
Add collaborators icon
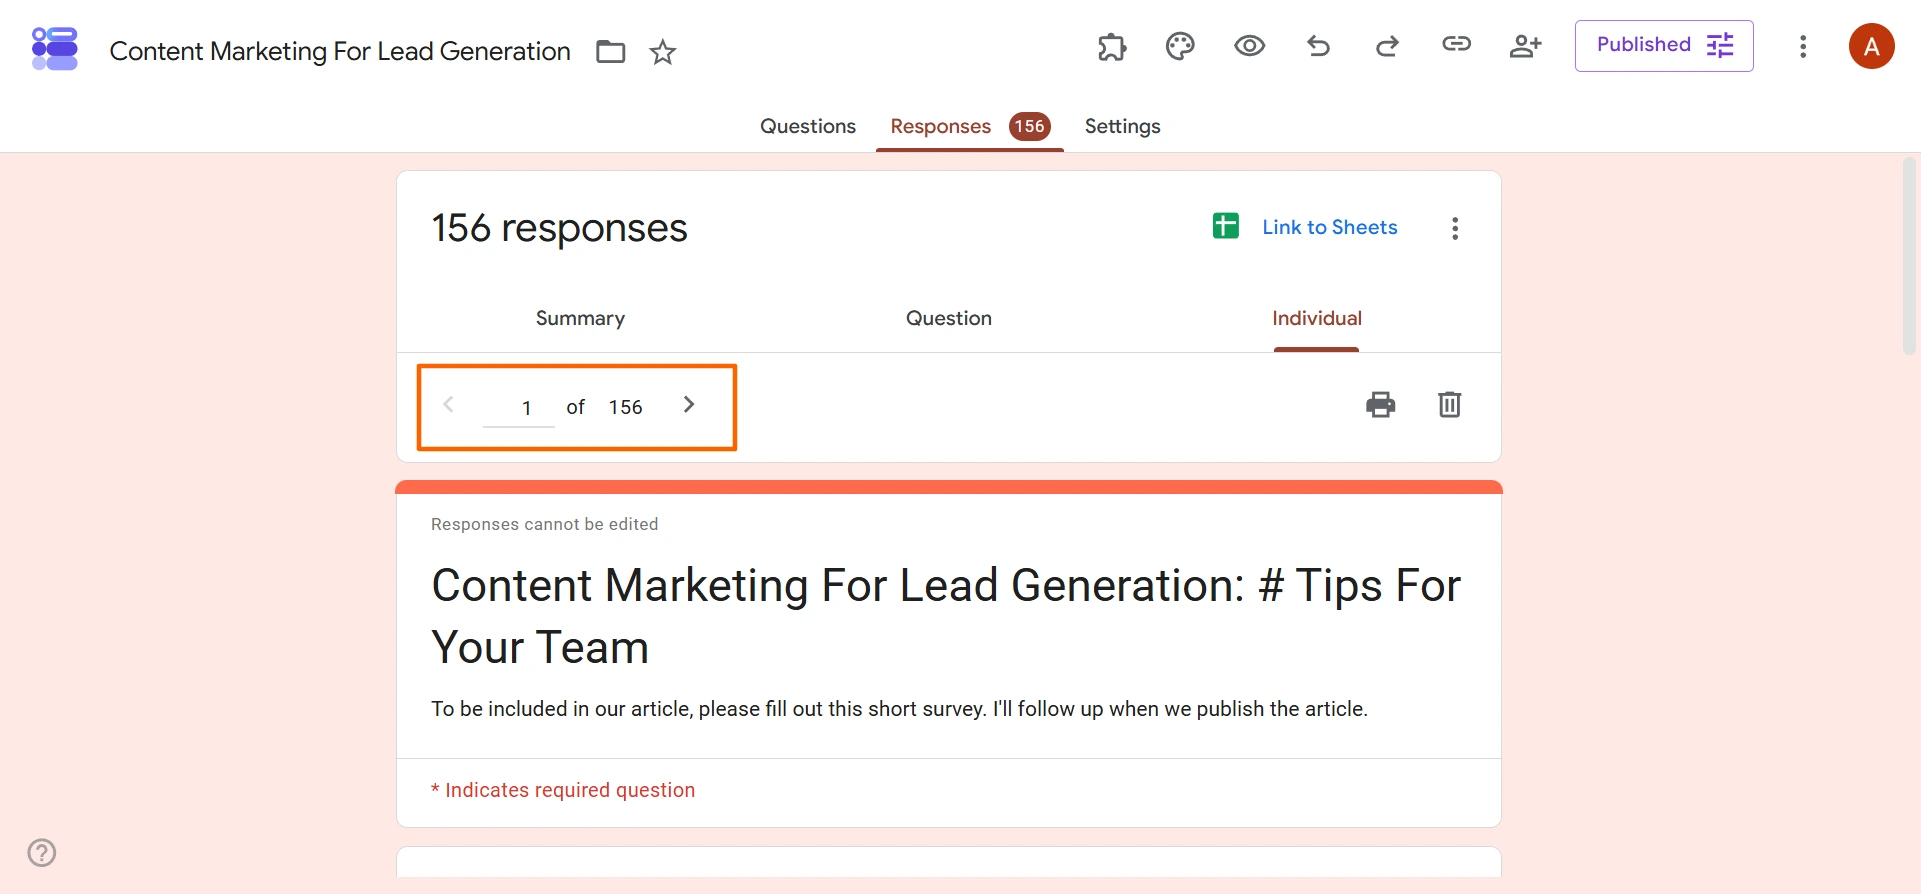click(x=1525, y=46)
